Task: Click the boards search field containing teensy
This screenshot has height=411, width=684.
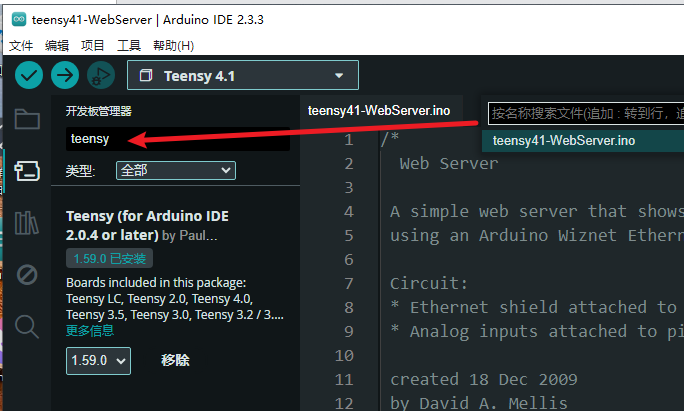Action: click(178, 139)
